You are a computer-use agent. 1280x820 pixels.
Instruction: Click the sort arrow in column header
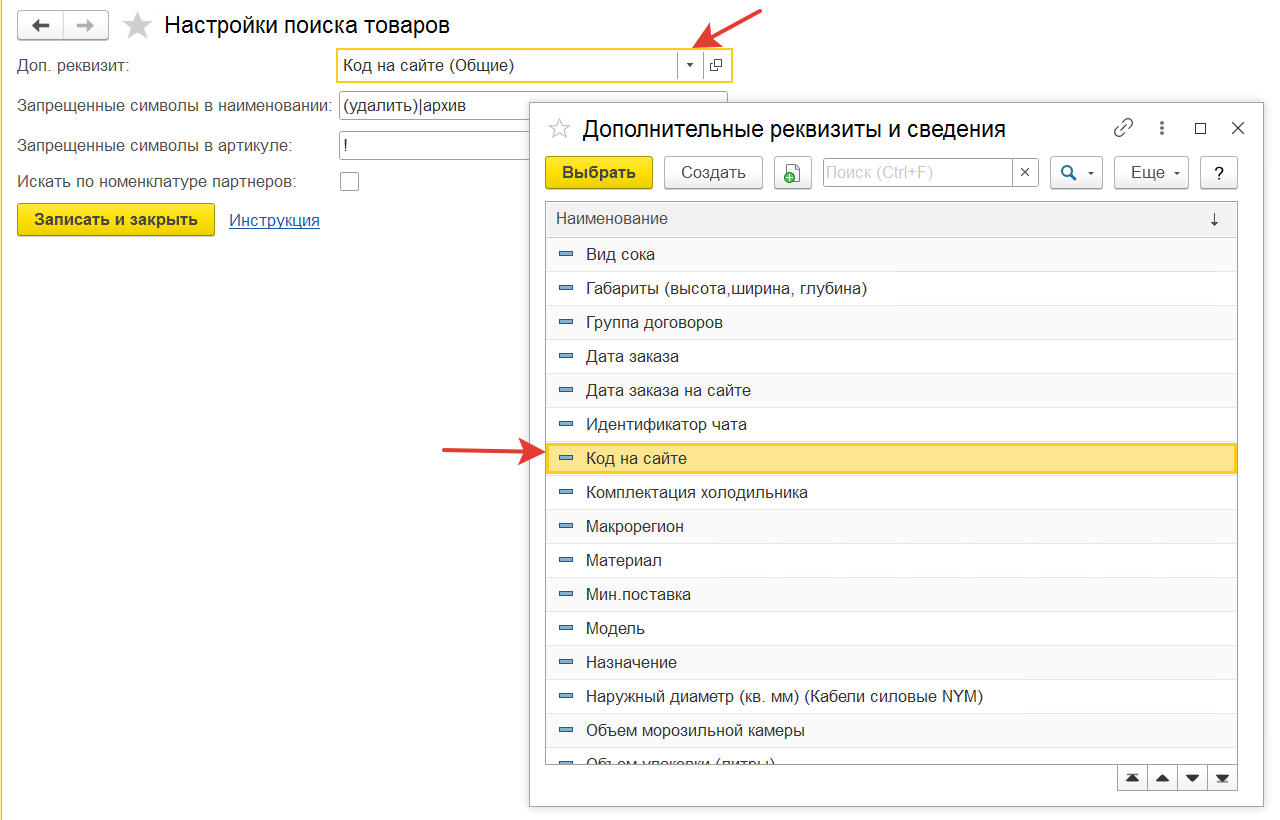(x=1214, y=219)
